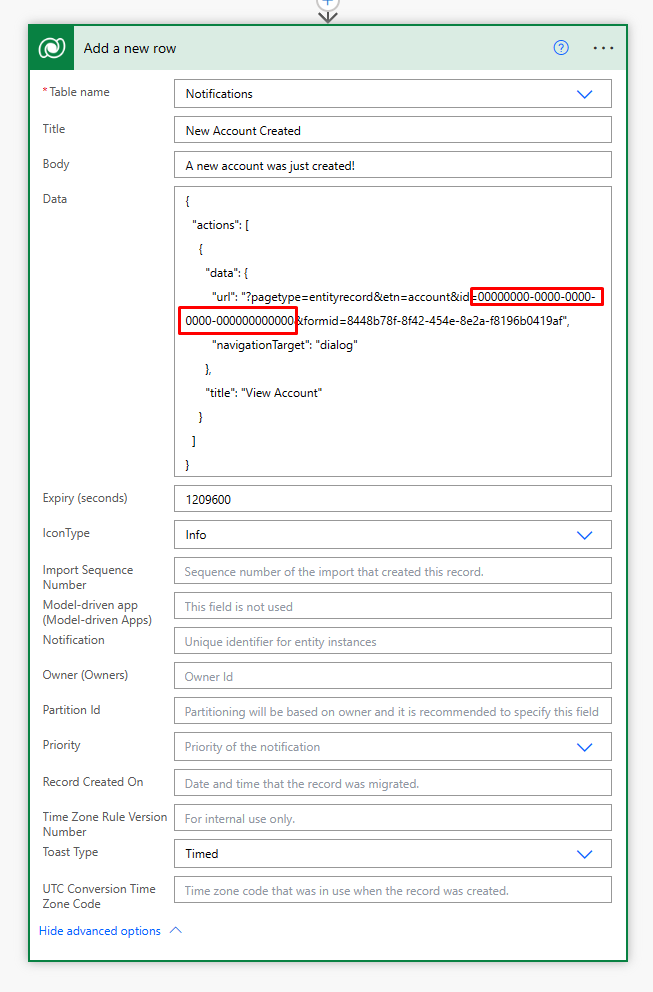Click the Hide advanced options chevron
Screen dimensions: 653x992
point(176,930)
